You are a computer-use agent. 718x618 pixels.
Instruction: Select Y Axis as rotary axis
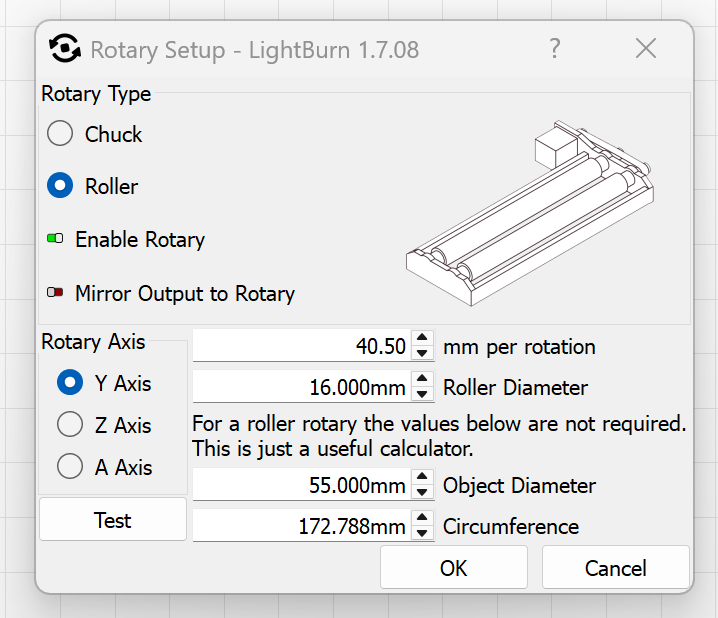(70, 383)
